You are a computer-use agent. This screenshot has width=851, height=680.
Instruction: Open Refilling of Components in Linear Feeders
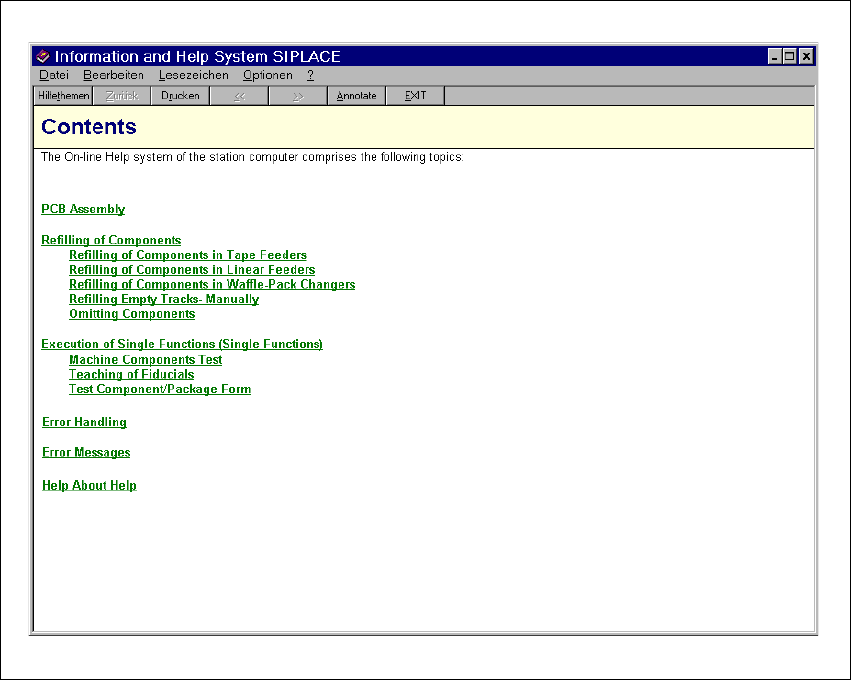[192, 269]
